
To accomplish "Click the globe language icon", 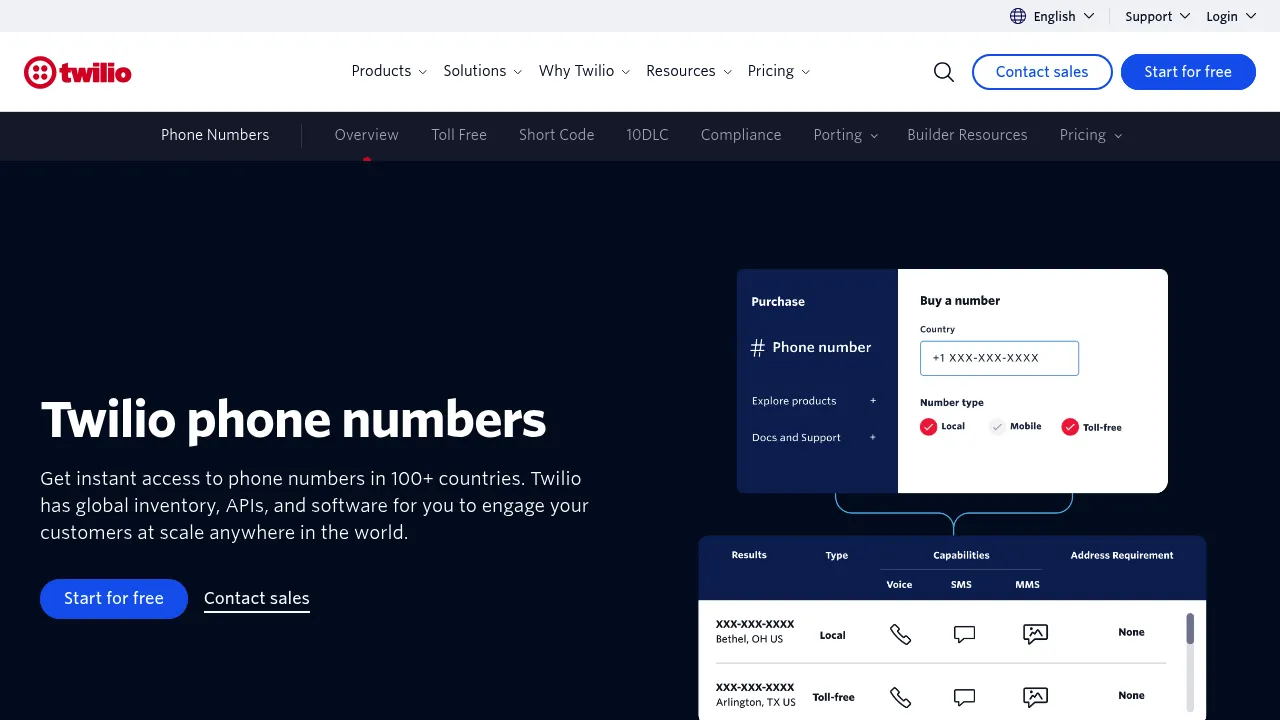I will point(1018,16).
